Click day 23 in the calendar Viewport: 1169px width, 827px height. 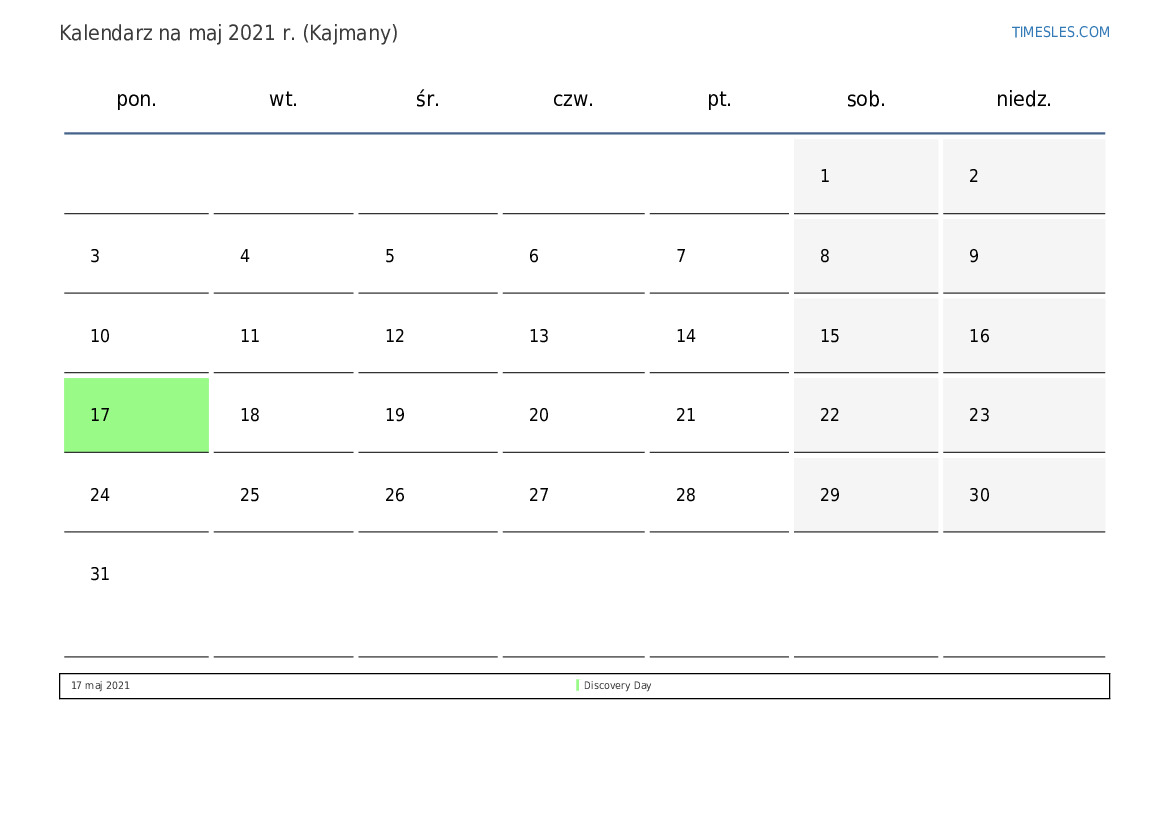1024,415
